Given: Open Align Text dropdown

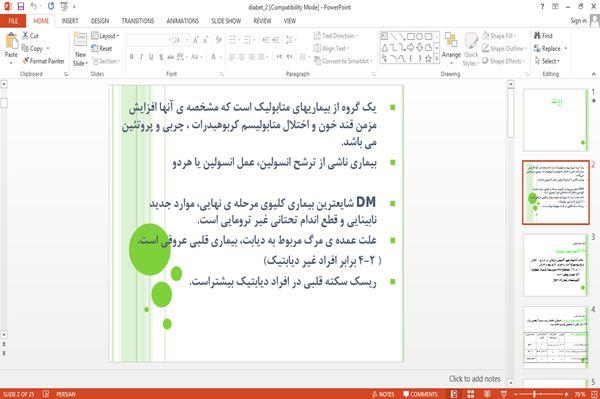Looking at the screenshot, I should 331,48.
